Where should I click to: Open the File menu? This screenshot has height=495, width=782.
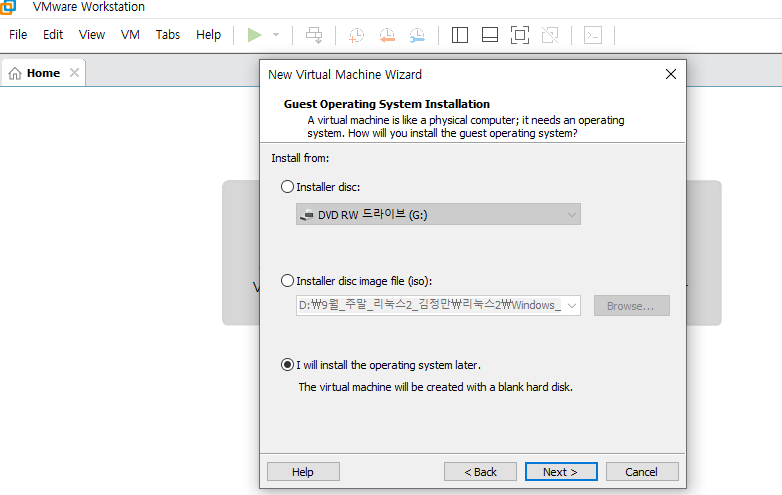click(18, 34)
